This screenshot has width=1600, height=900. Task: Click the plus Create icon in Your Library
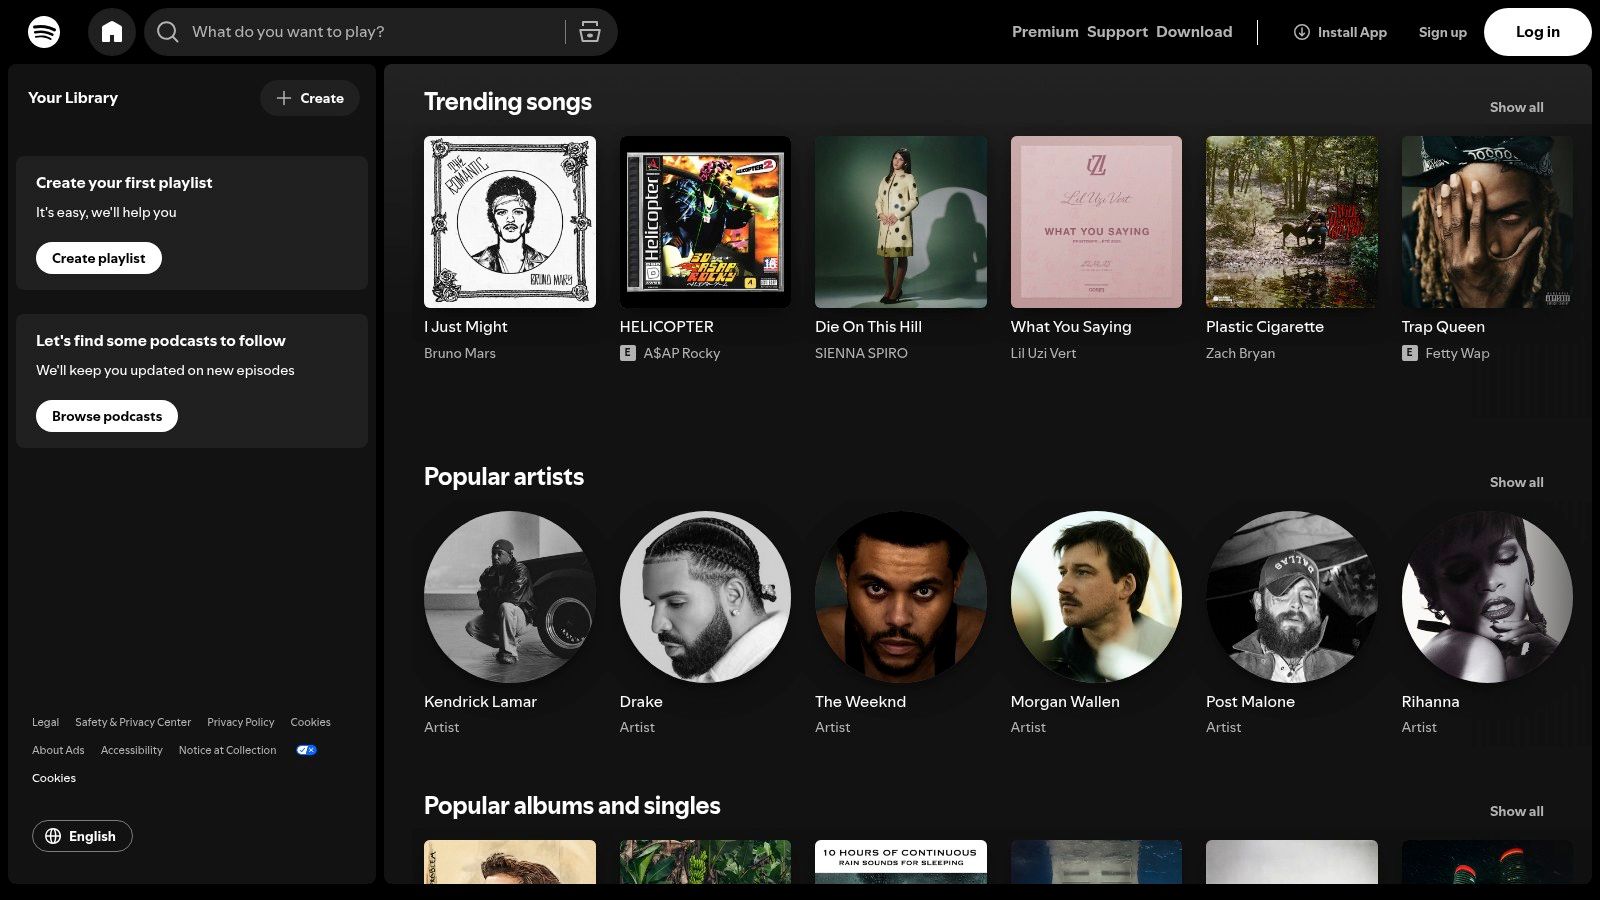[285, 98]
